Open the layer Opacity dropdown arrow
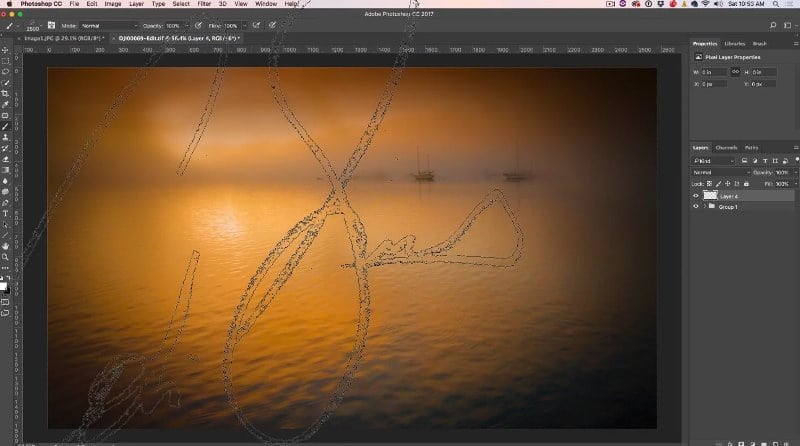 click(x=794, y=172)
